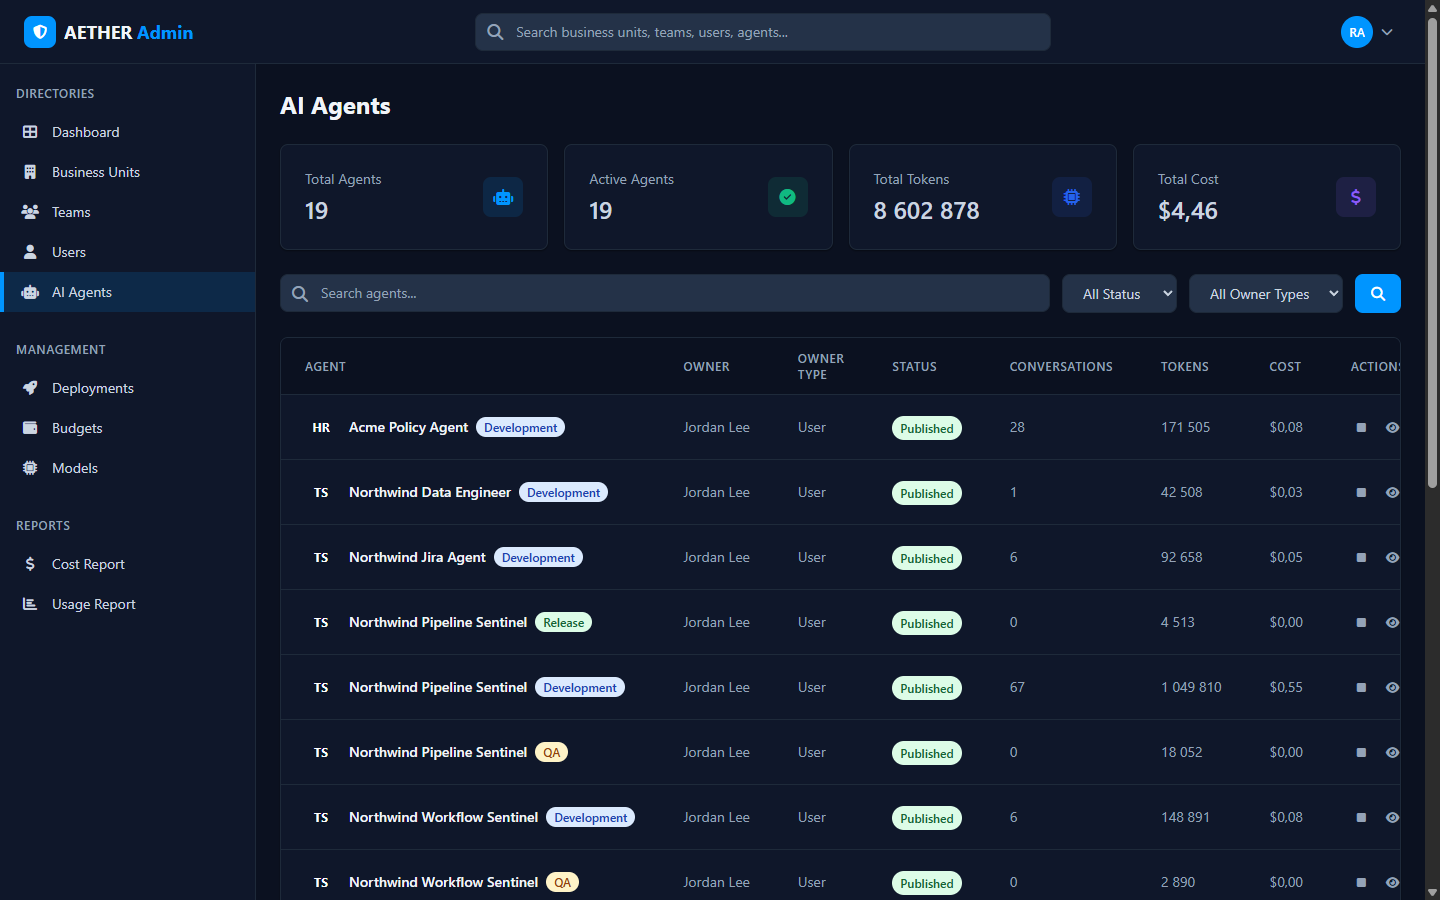View Workflow Sentinel Development eye icon
1440x900 pixels.
tap(1392, 817)
